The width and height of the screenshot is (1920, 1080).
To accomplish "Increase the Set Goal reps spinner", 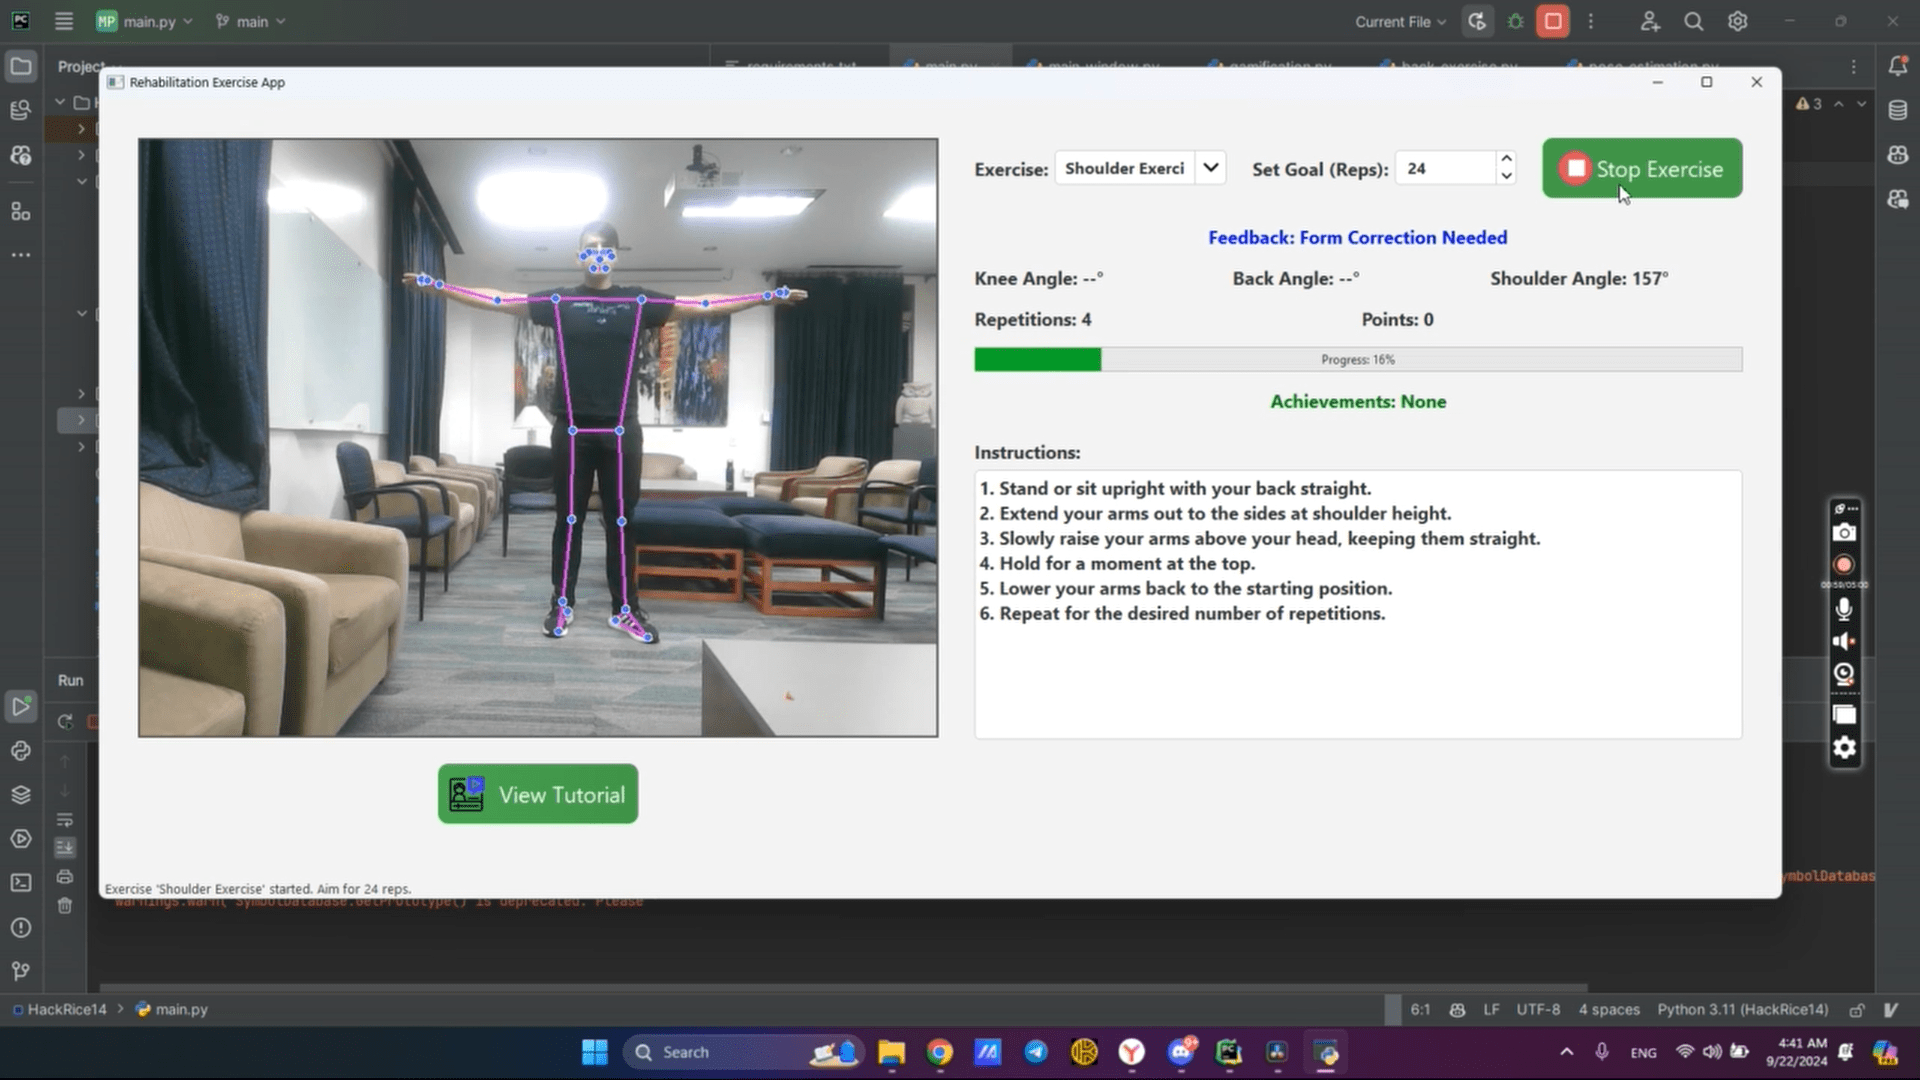I will point(1506,159).
